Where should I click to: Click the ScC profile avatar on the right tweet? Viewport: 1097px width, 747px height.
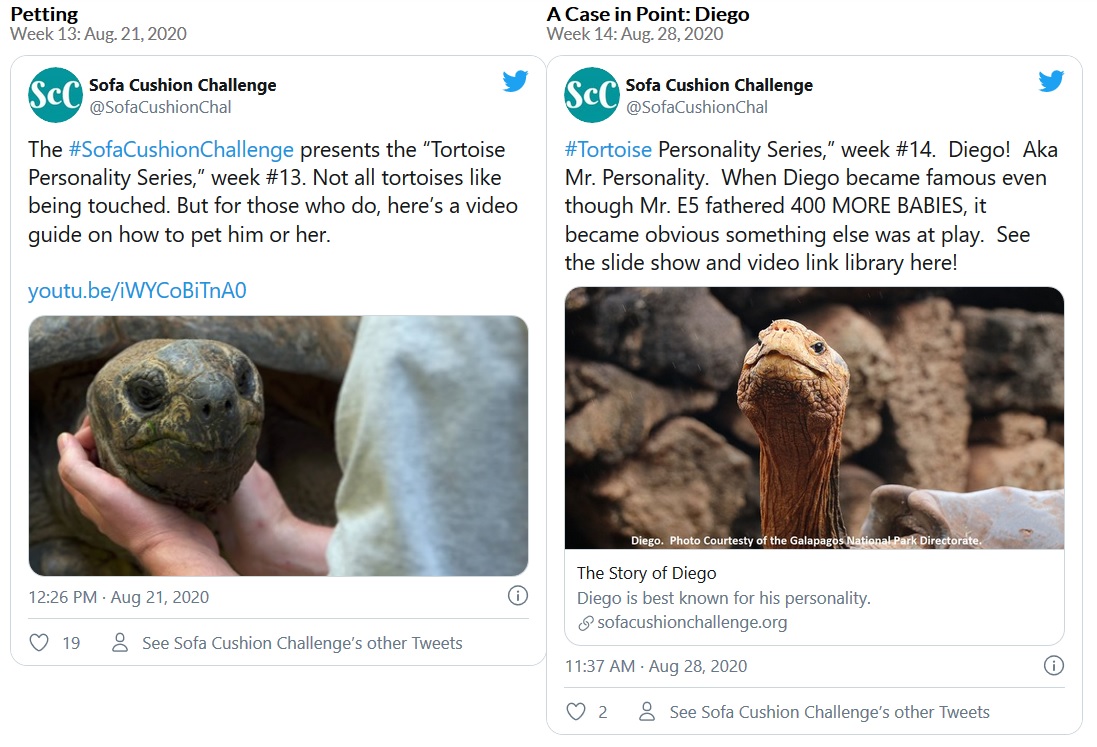(592, 95)
